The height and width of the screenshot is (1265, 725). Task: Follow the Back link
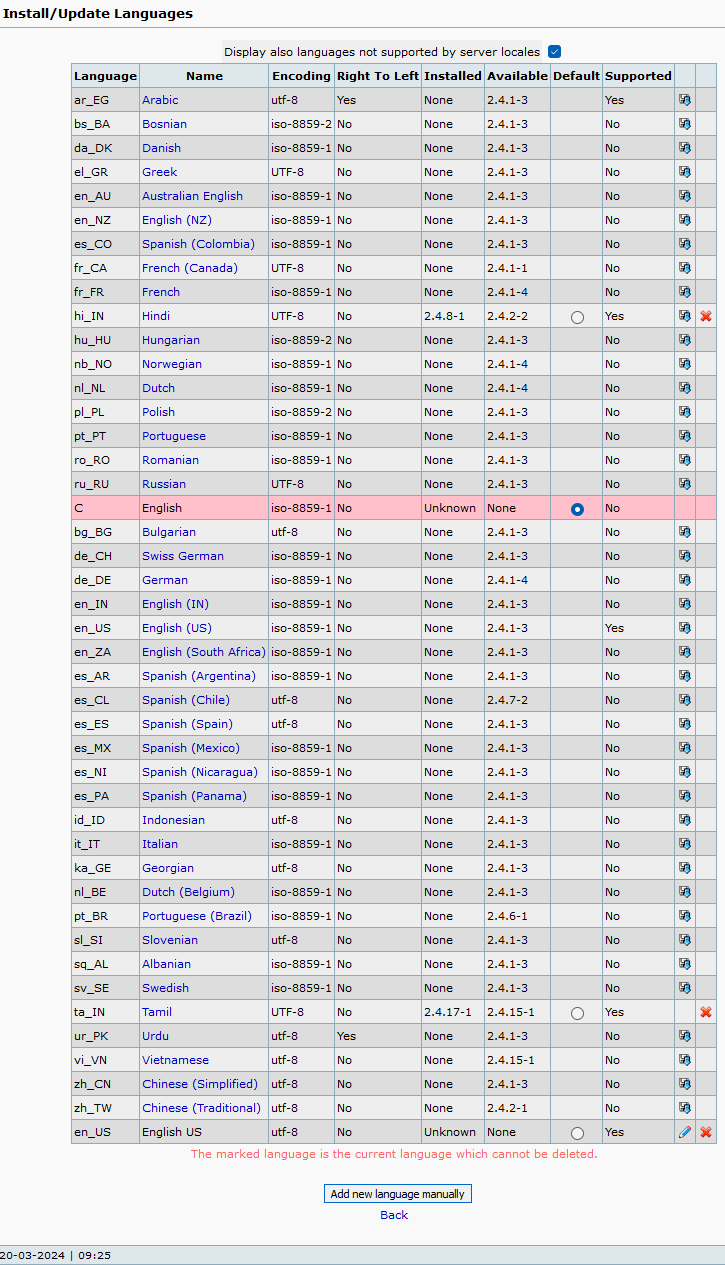click(x=394, y=1215)
